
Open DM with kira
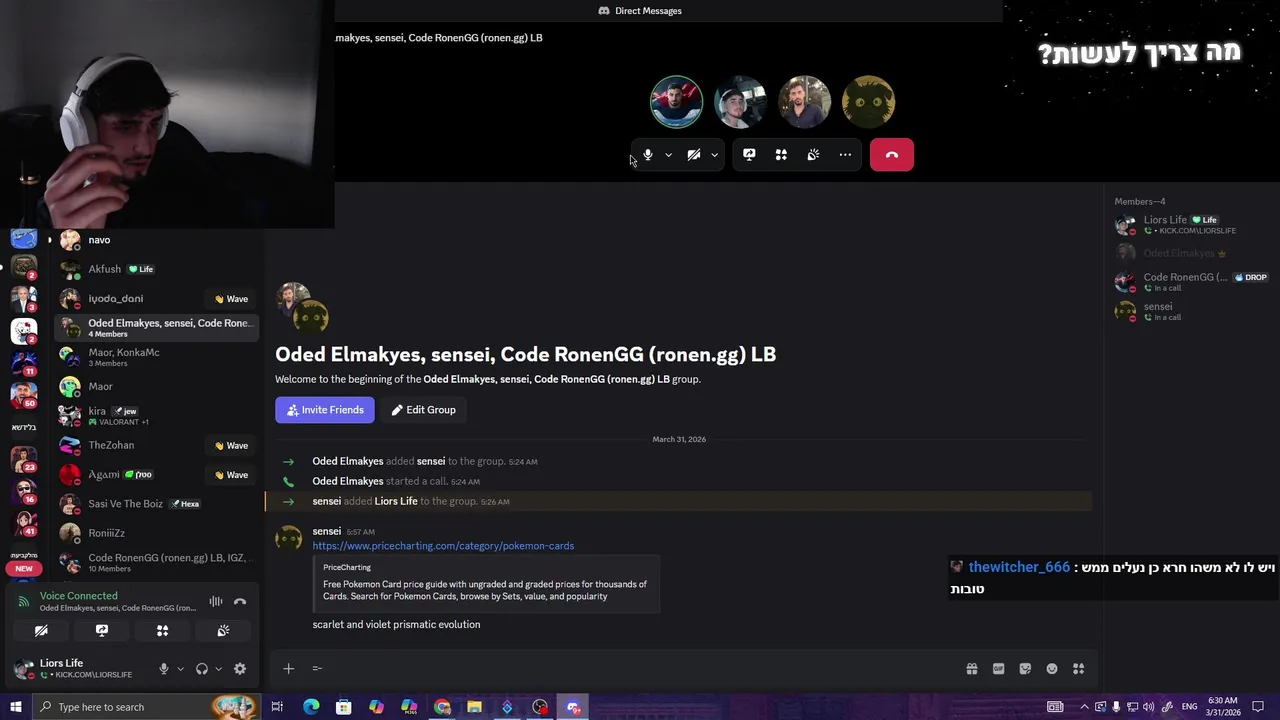[157, 416]
